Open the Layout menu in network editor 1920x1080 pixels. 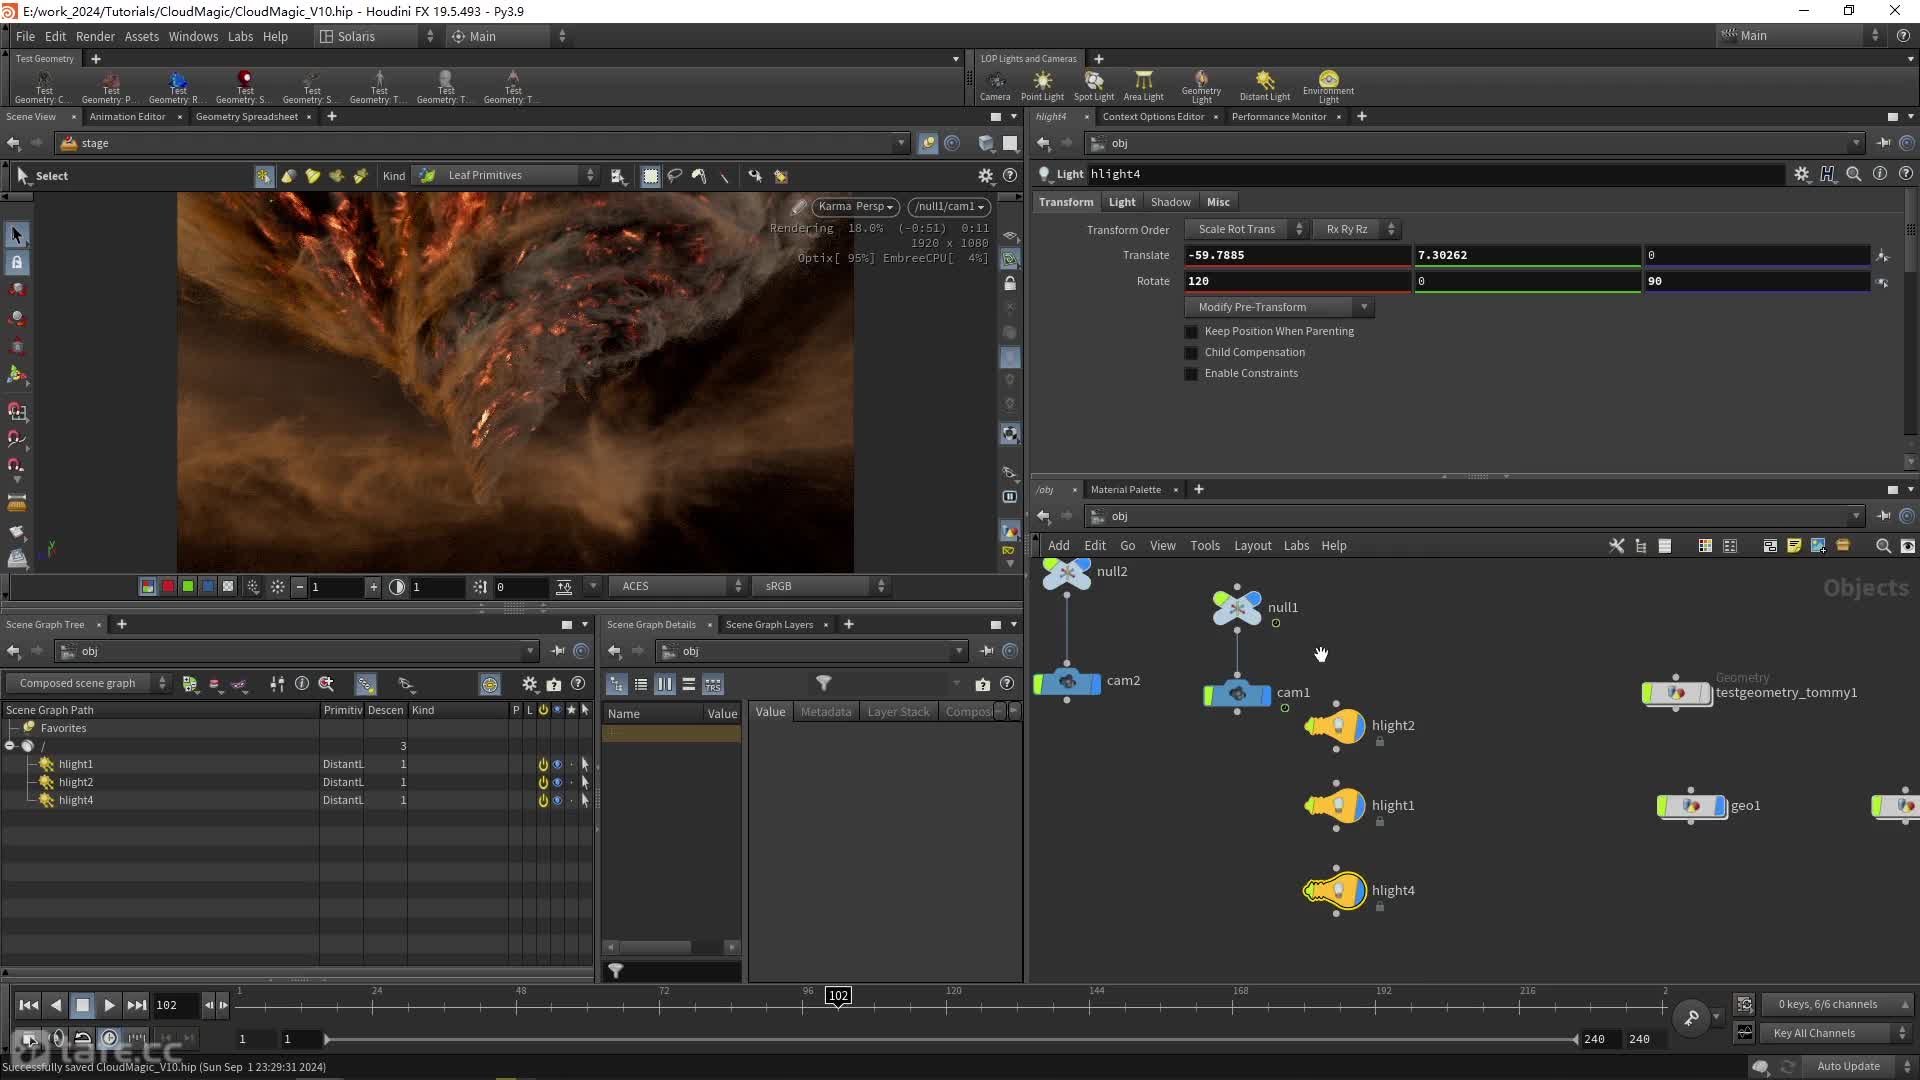1252,546
